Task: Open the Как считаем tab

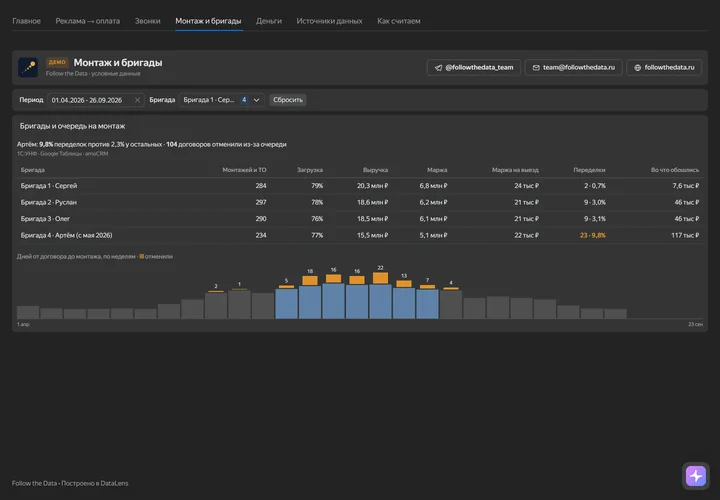Action: tap(399, 21)
